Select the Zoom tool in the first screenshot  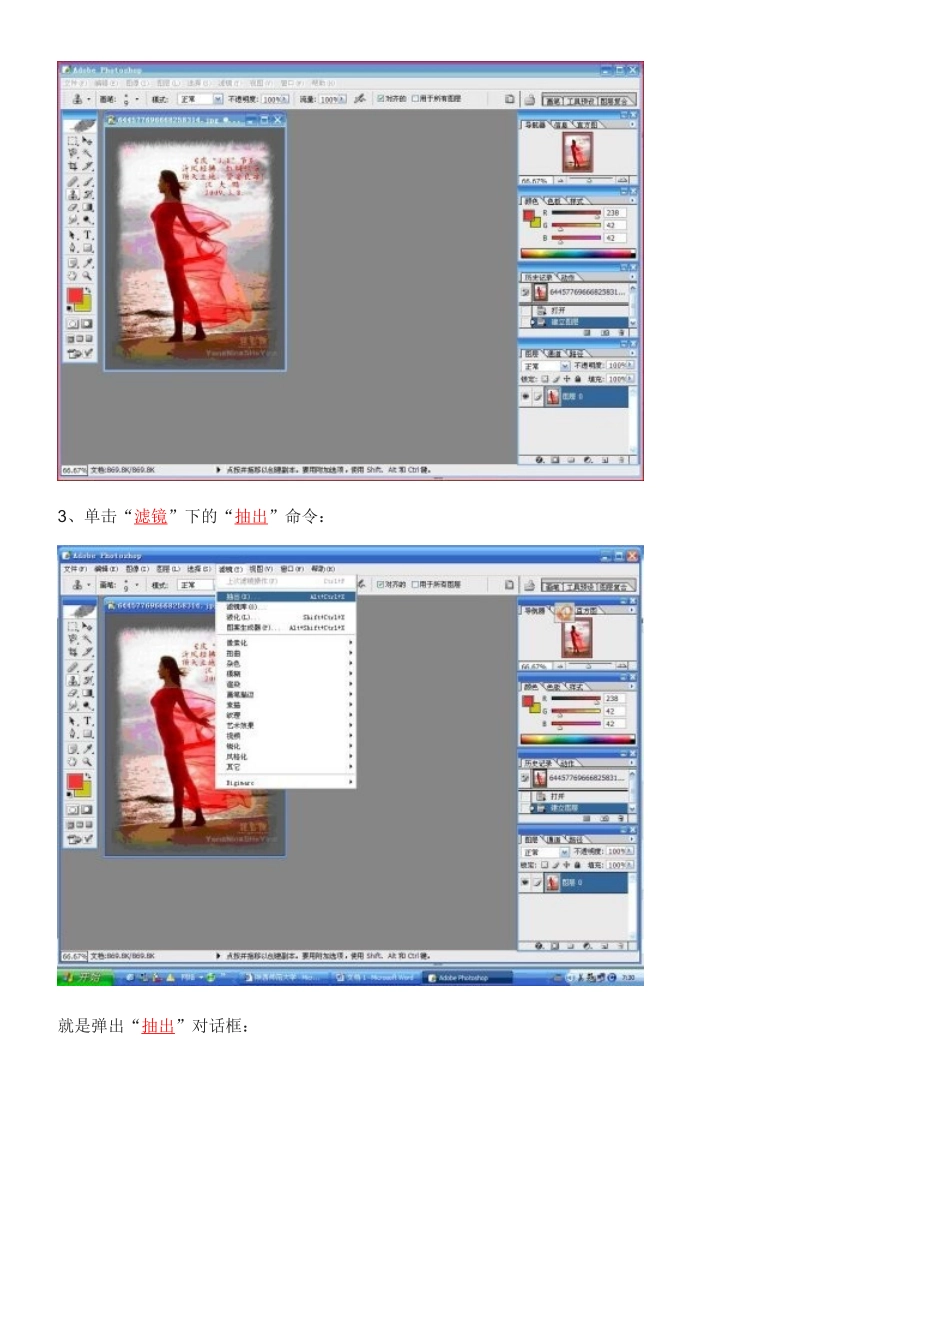pos(87,276)
